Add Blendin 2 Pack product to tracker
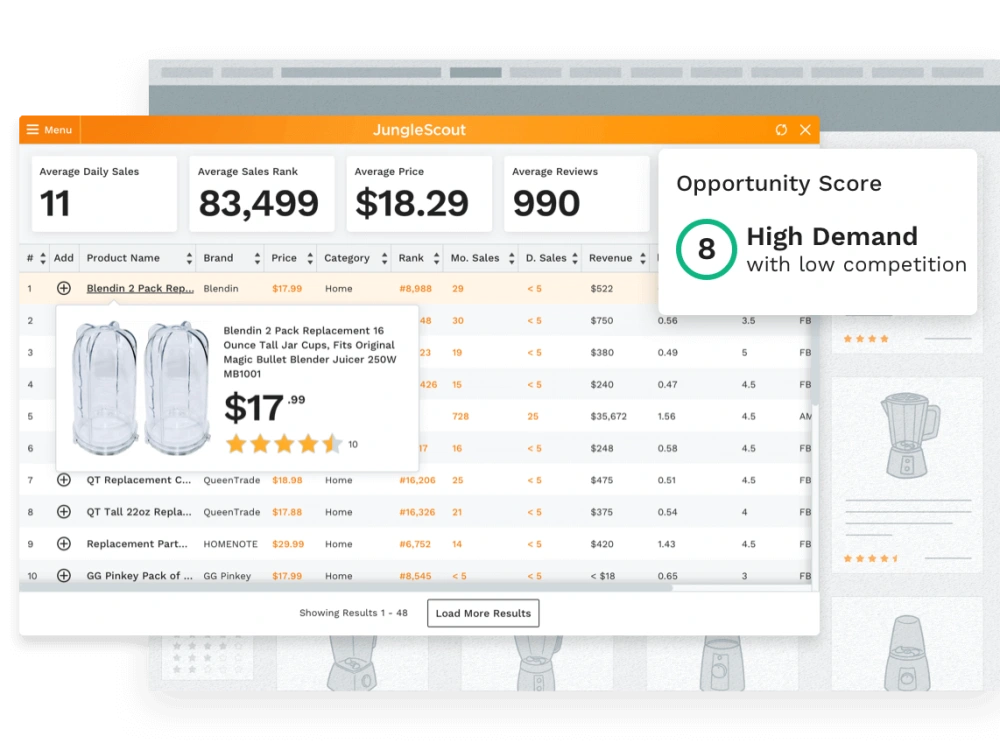Viewport: 1000px width, 750px height. 64,288
